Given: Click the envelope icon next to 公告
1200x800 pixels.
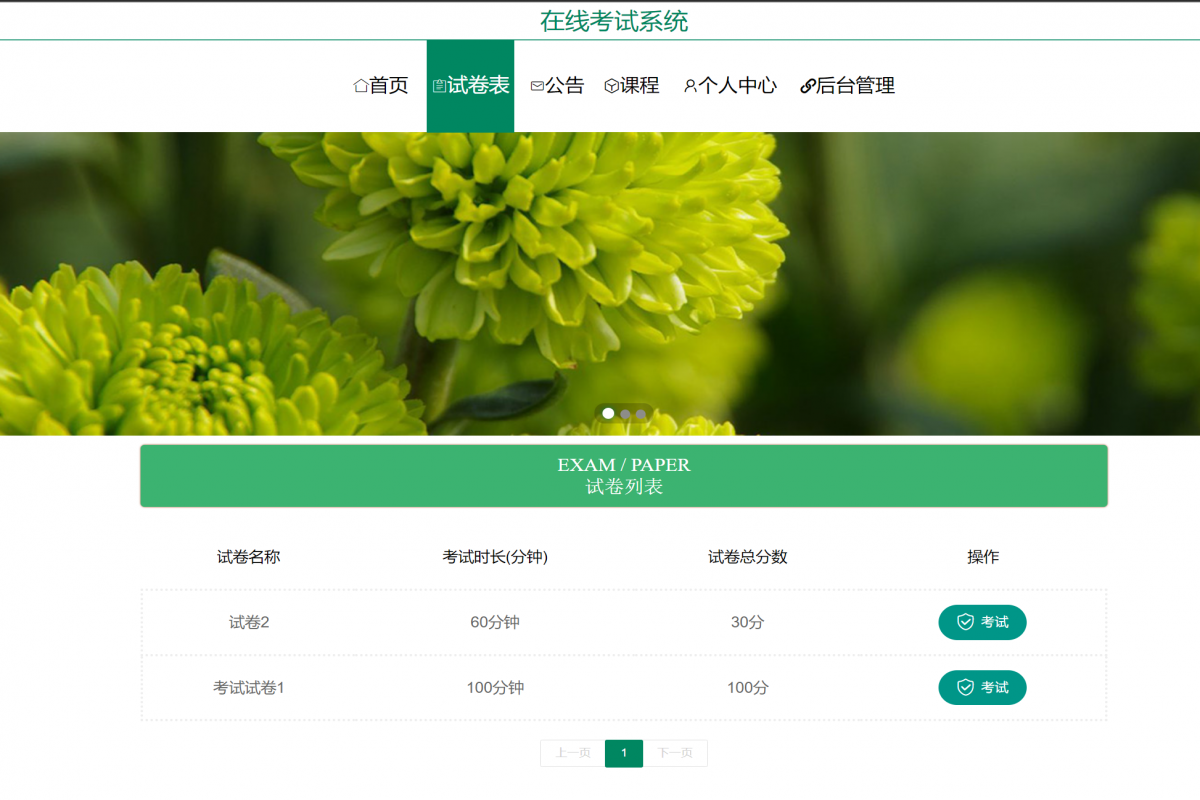Looking at the screenshot, I should (536, 86).
